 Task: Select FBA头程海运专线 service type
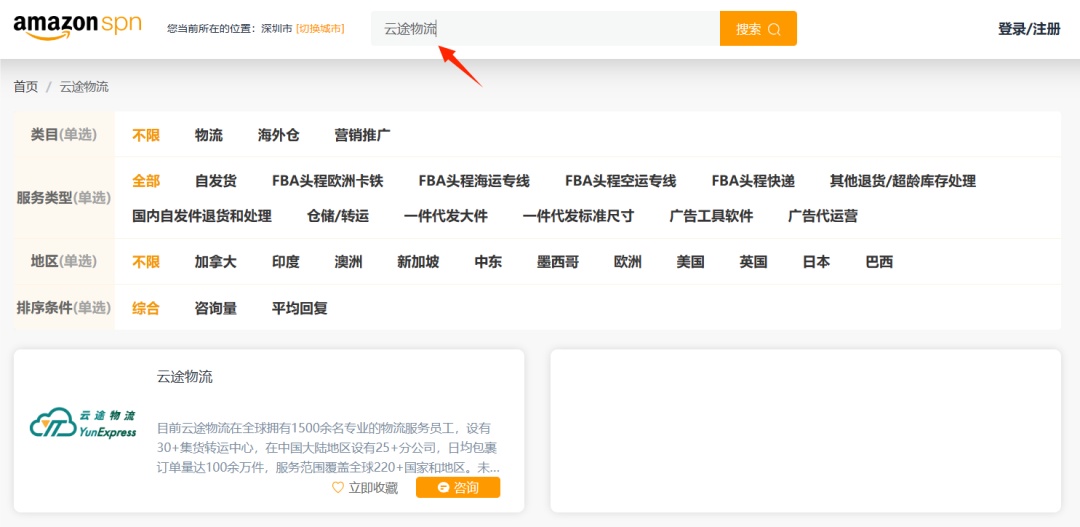(x=474, y=181)
